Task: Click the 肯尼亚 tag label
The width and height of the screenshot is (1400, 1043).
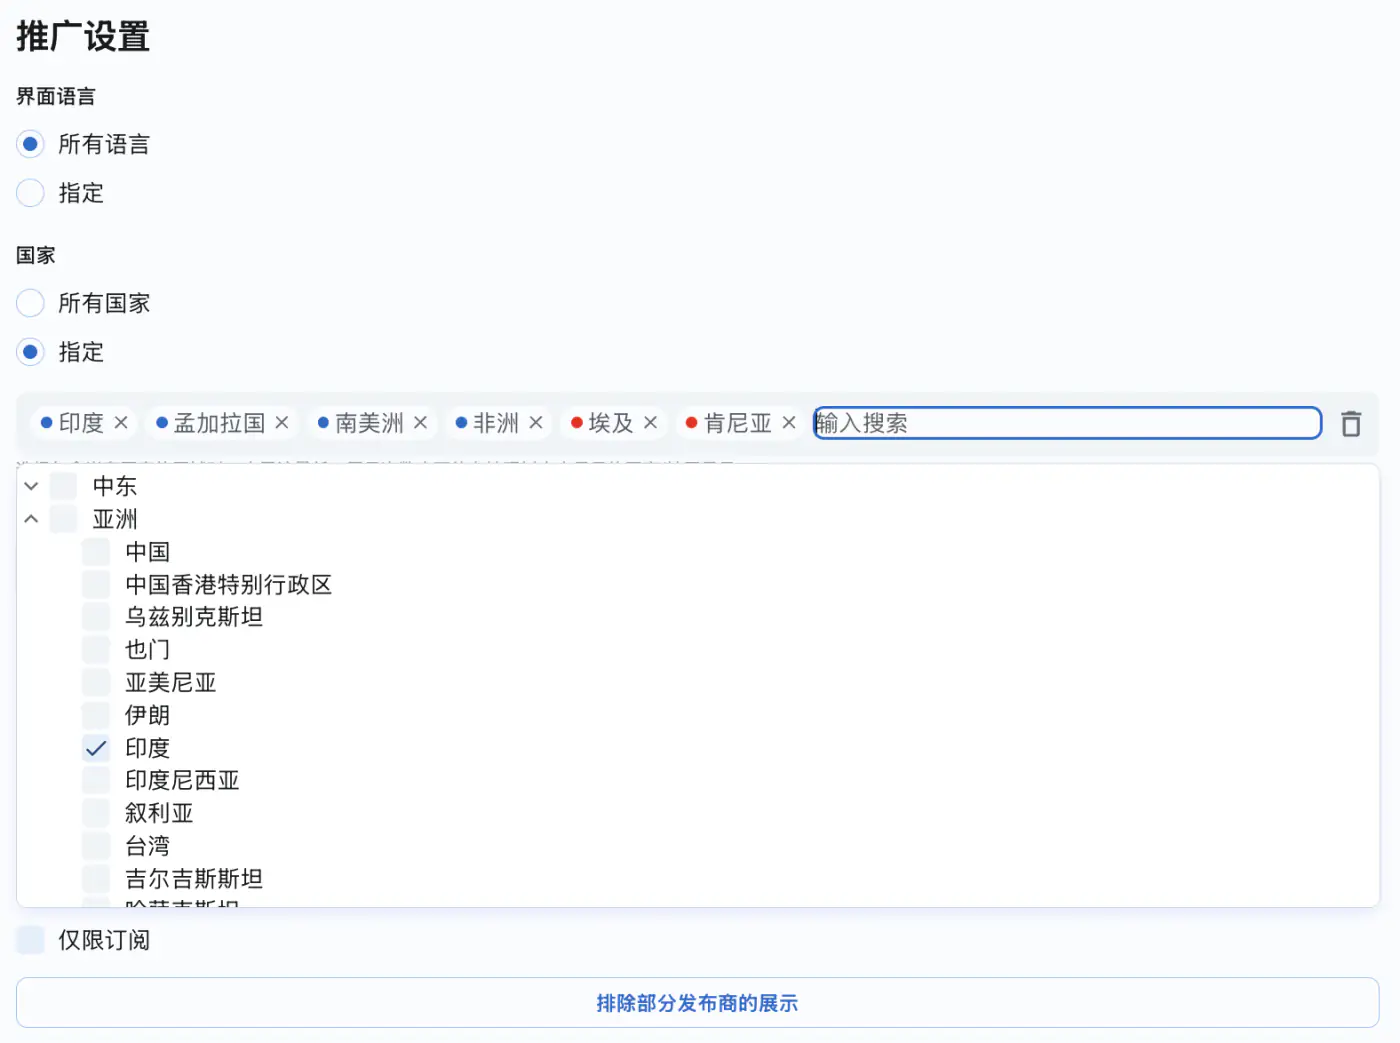Action: (x=738, y=423)
